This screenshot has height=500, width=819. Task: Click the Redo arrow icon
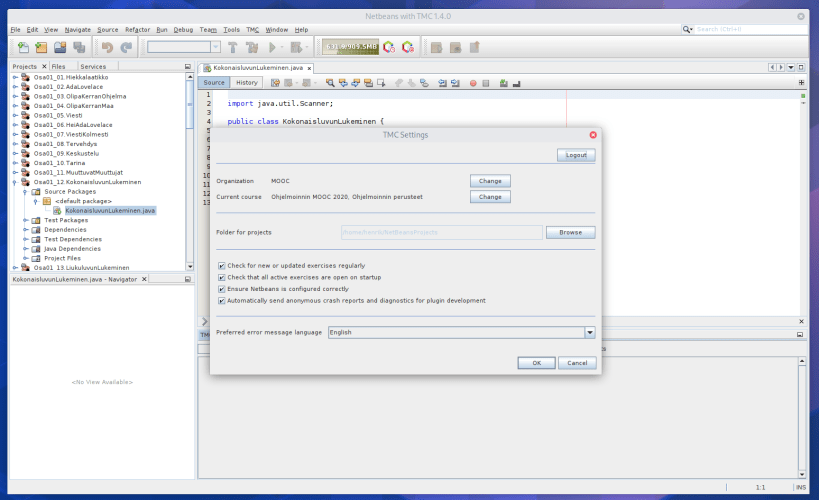coord(126,48)
